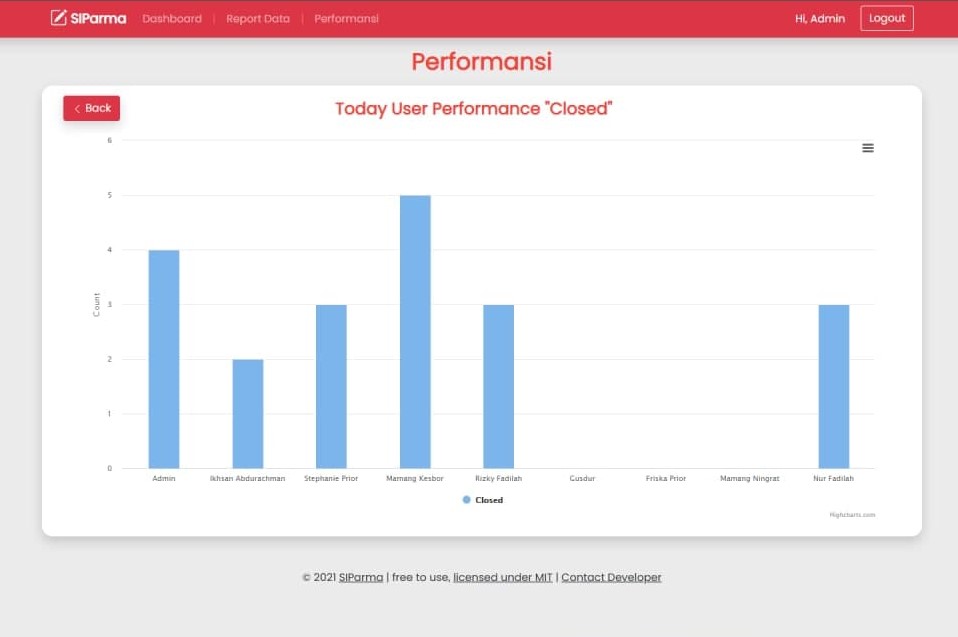Click the Contact Developer link
The height and width of the screenshot is (637, 958).
point(611,577)
